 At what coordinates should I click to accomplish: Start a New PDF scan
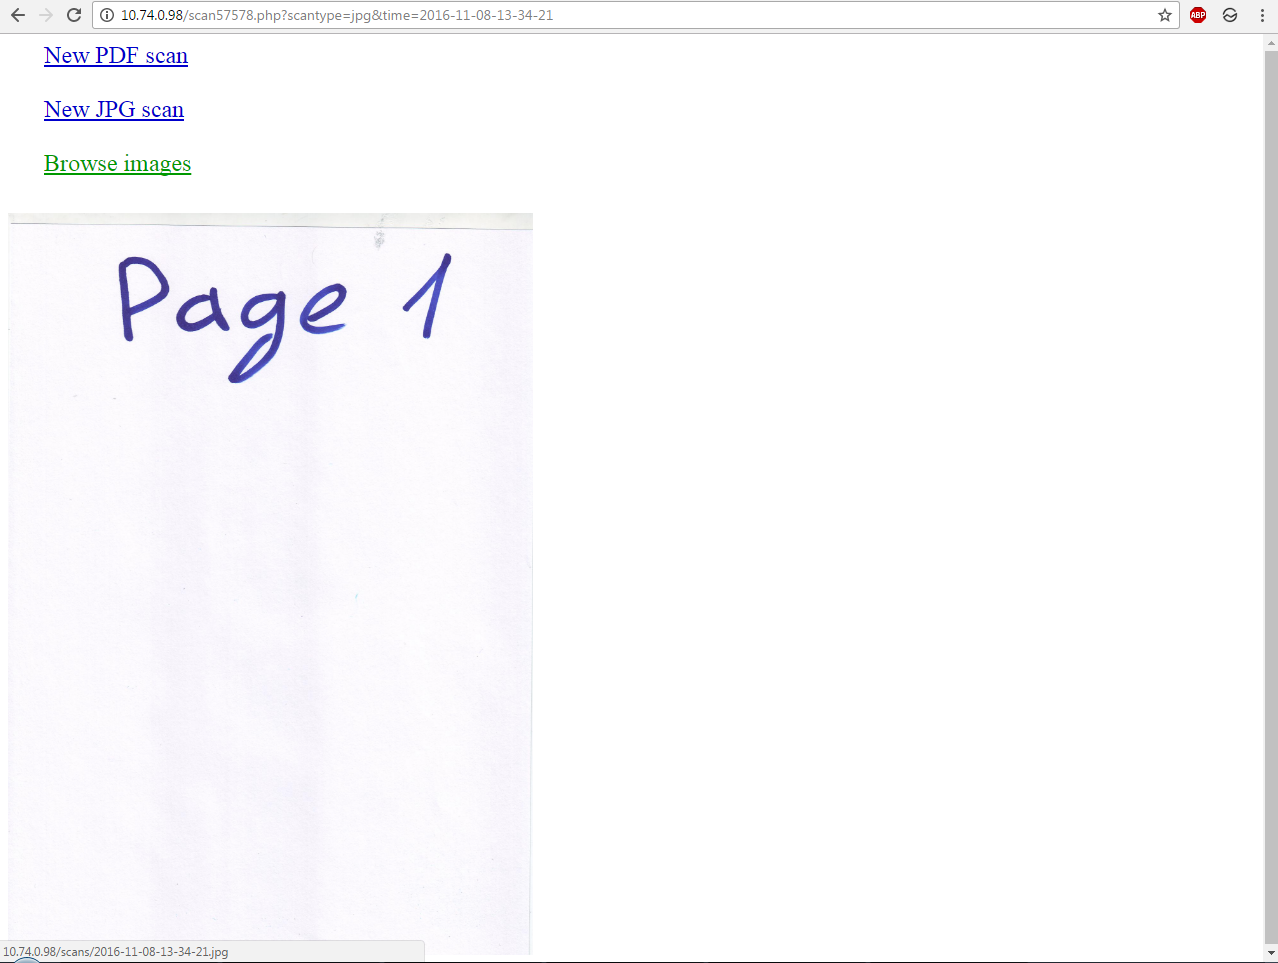click(x=116, y=56)
